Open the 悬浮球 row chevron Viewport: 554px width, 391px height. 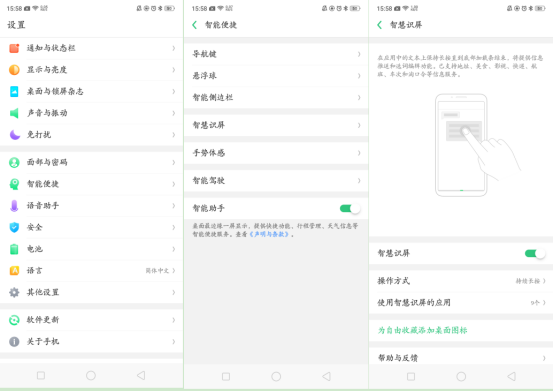(359, 76)
